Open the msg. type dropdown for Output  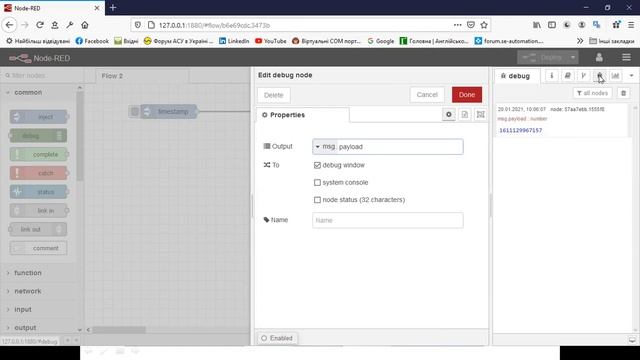tap(324, 147)
